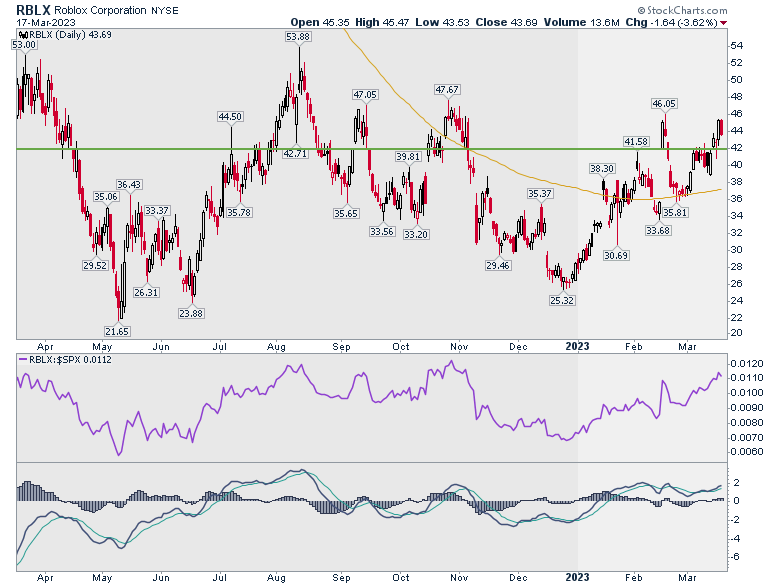The image size is (780, 586).
Task: Click the Roblox Corporation company name
Action: (x=100, y=10)
